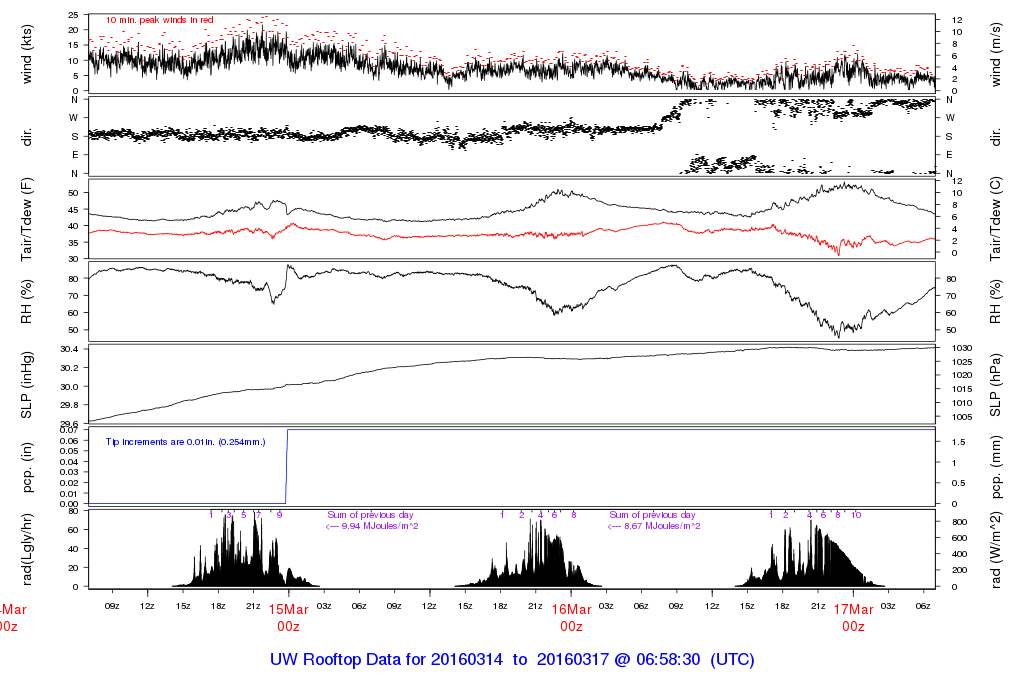Click the '16Mar 00z' date marker
Screen dimensions: 1024x700
click(x=571, y=618)
